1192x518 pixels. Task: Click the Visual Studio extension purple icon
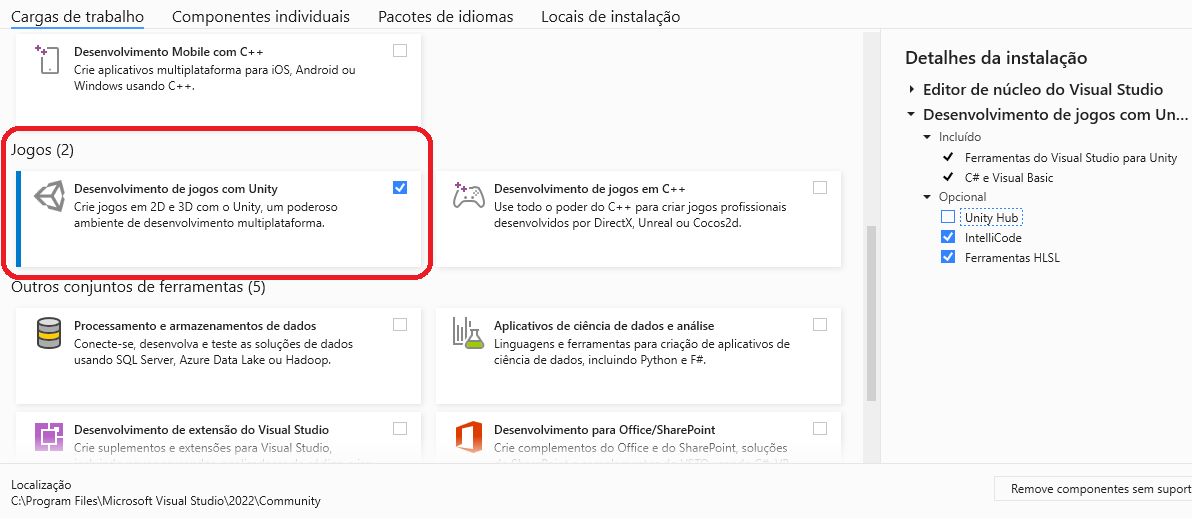[x=49, y=437]
